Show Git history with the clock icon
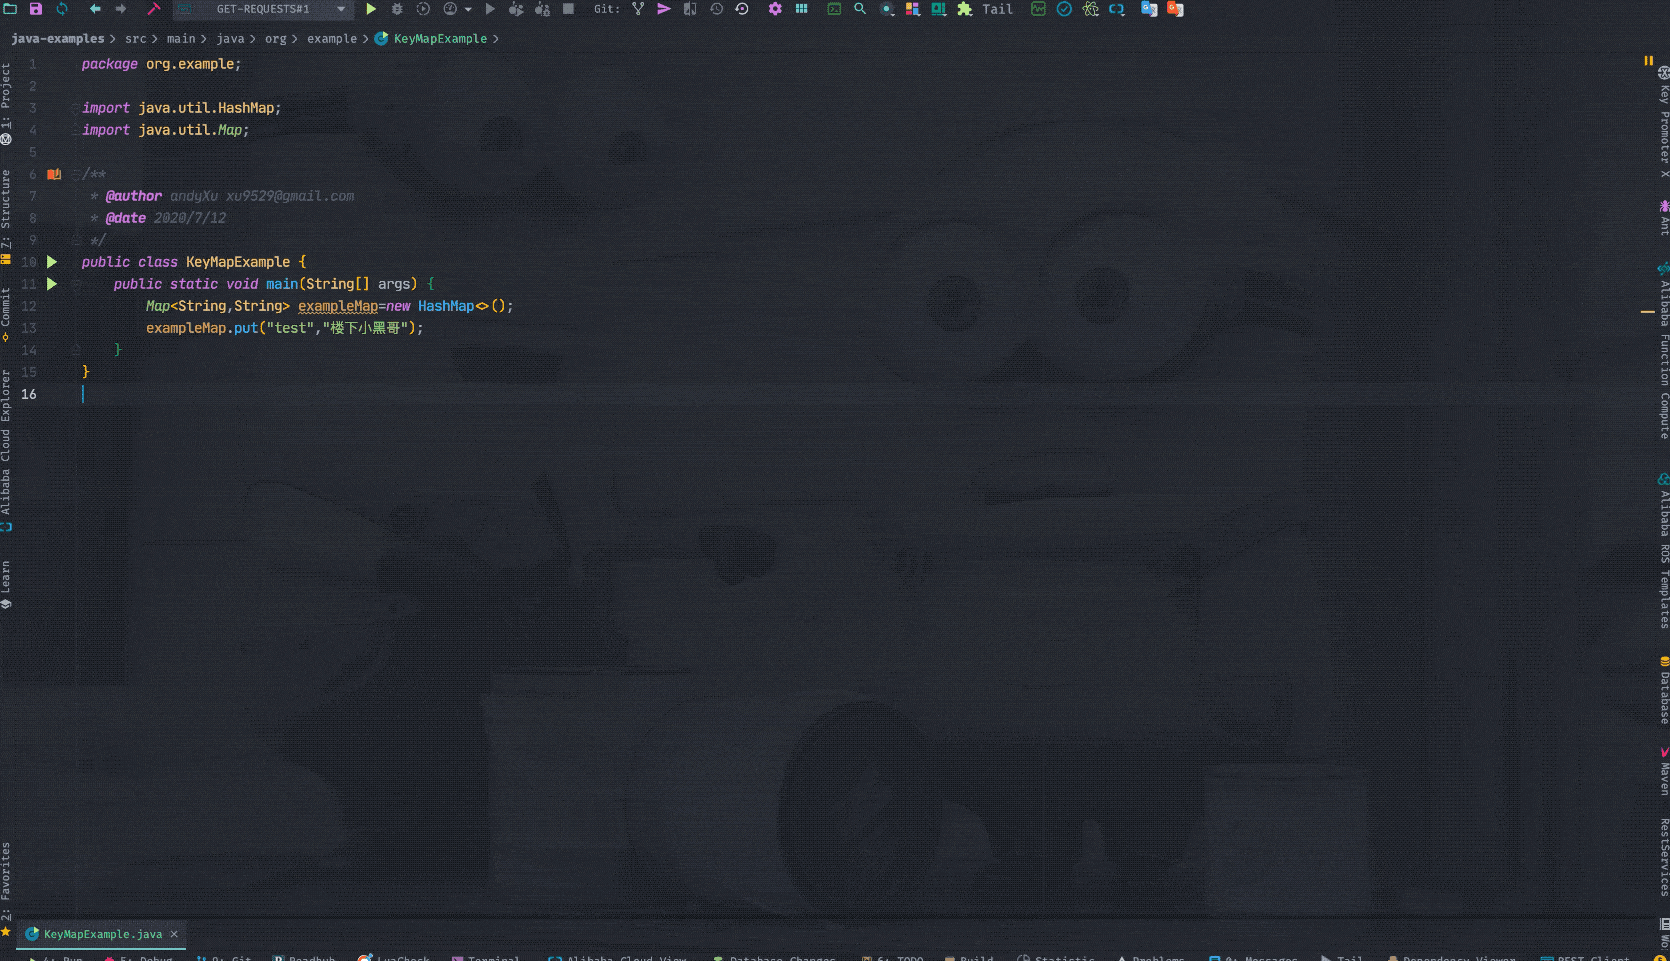This screenshot has height=961, width=1670. click(716, 9)
